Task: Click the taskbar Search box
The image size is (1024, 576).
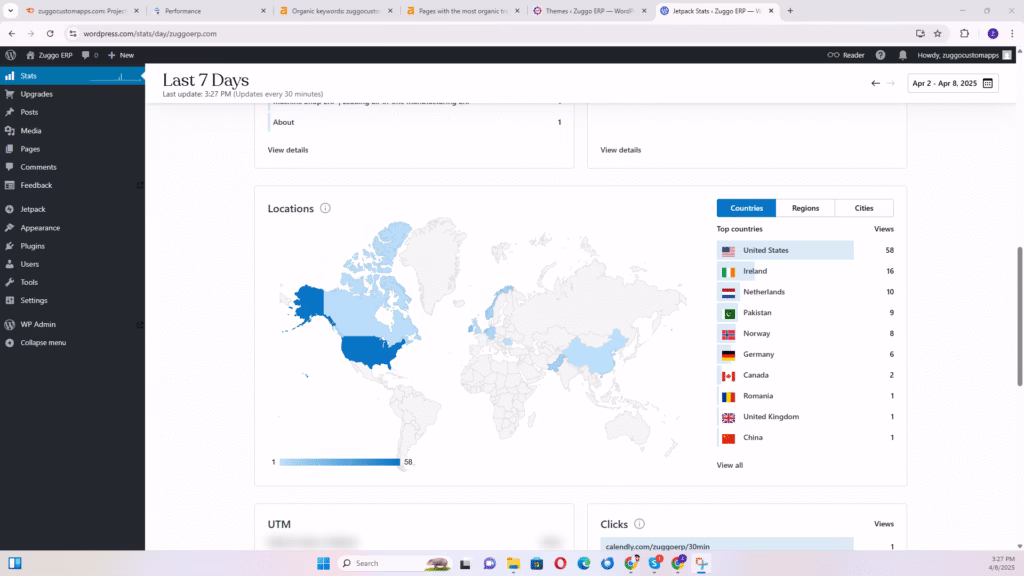Action: click(x=394, y=563)
